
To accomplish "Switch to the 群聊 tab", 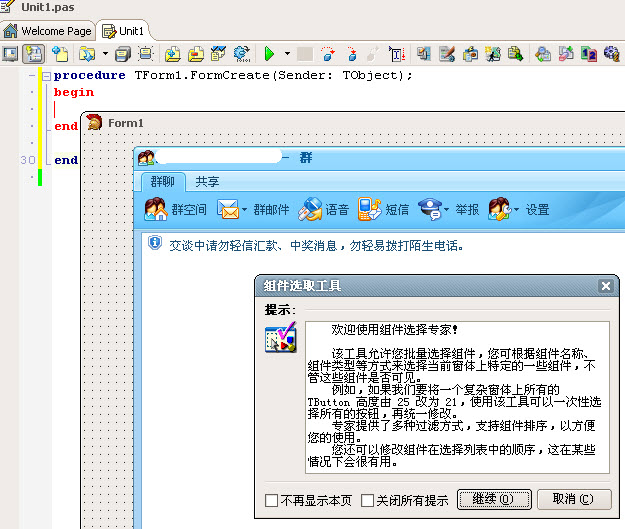I will click(x=162, y=181).
